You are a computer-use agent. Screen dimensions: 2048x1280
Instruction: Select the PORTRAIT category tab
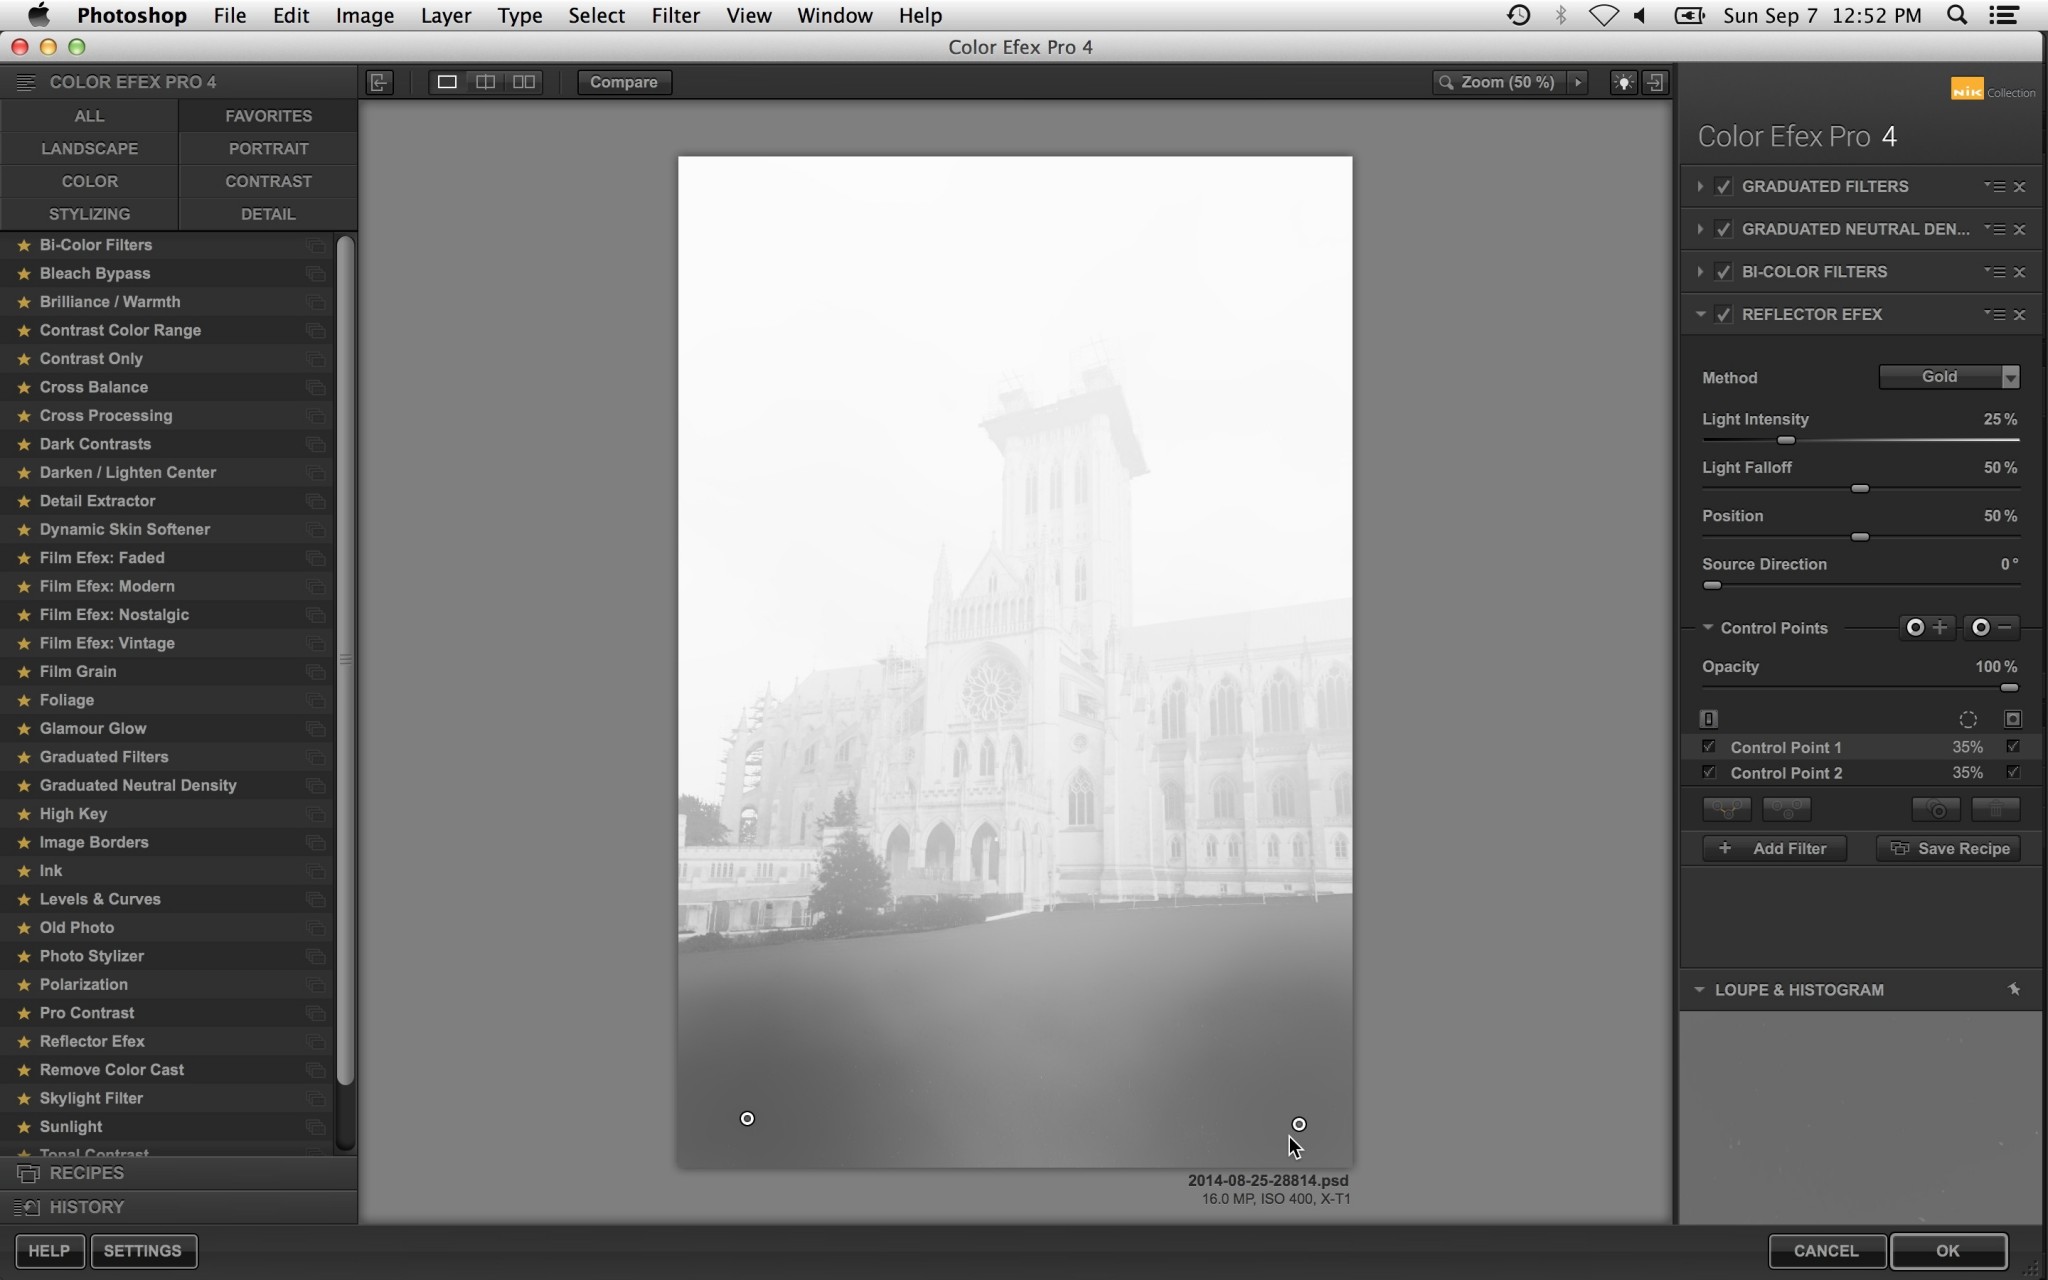click(268, 149)
